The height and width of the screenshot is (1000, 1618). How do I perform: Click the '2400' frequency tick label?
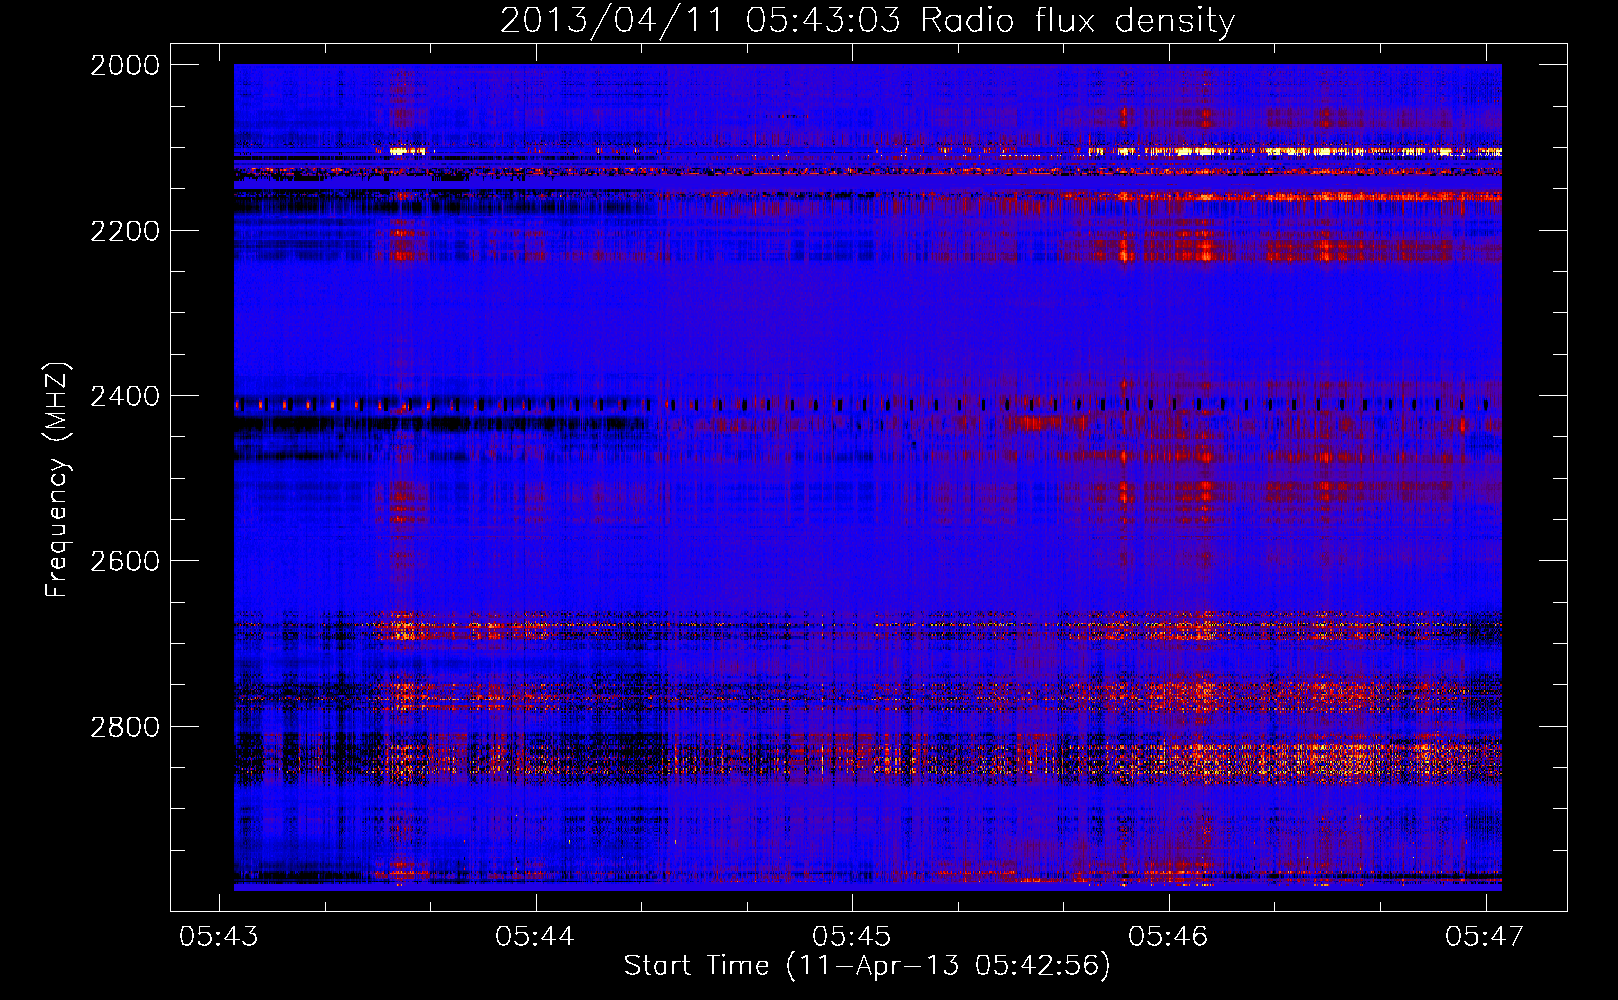tap(125, 396)
